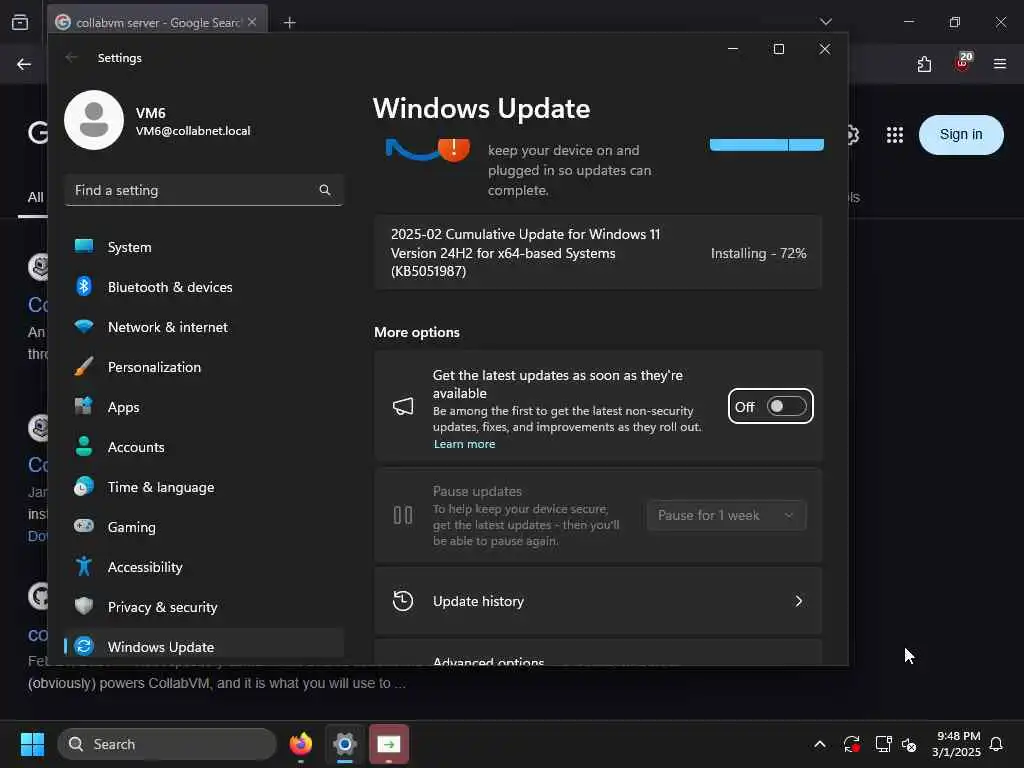Viewport: 1024px width, 768px height.
Task: Close the collabvm server tab
Action: 252,22
